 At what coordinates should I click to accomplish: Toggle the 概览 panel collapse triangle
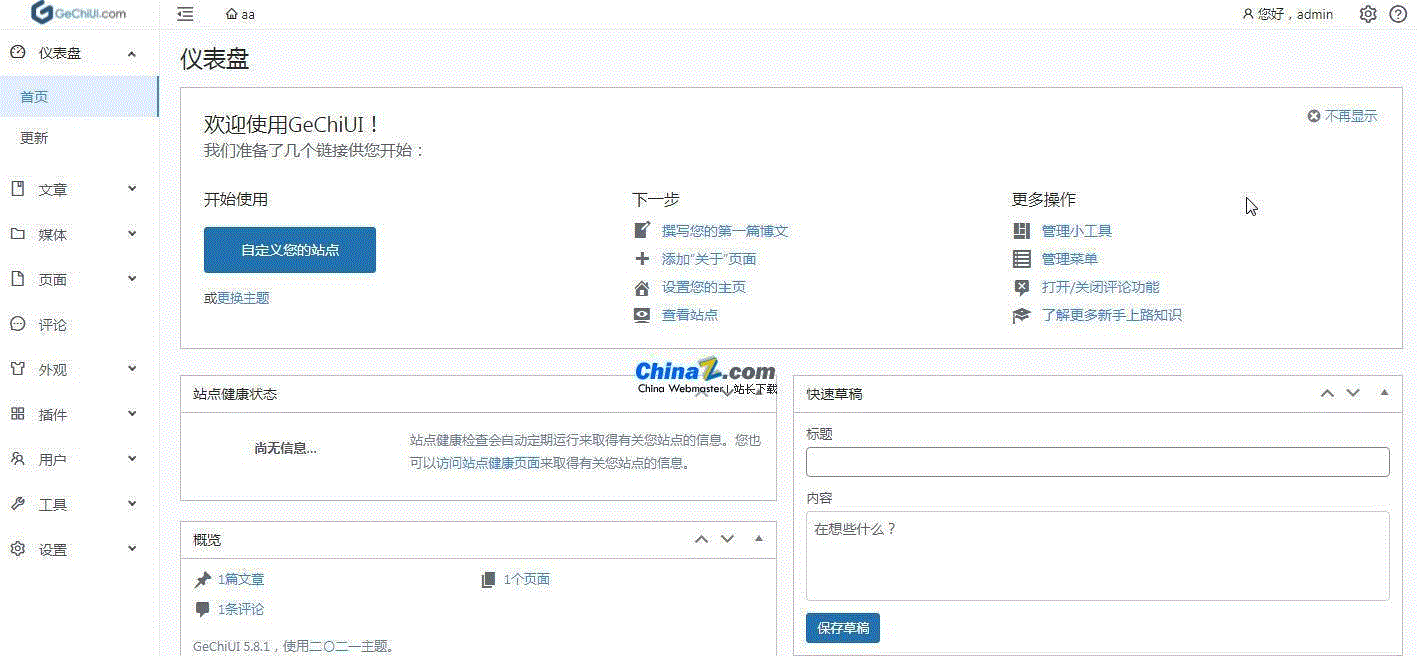click(x=758, y=539)
